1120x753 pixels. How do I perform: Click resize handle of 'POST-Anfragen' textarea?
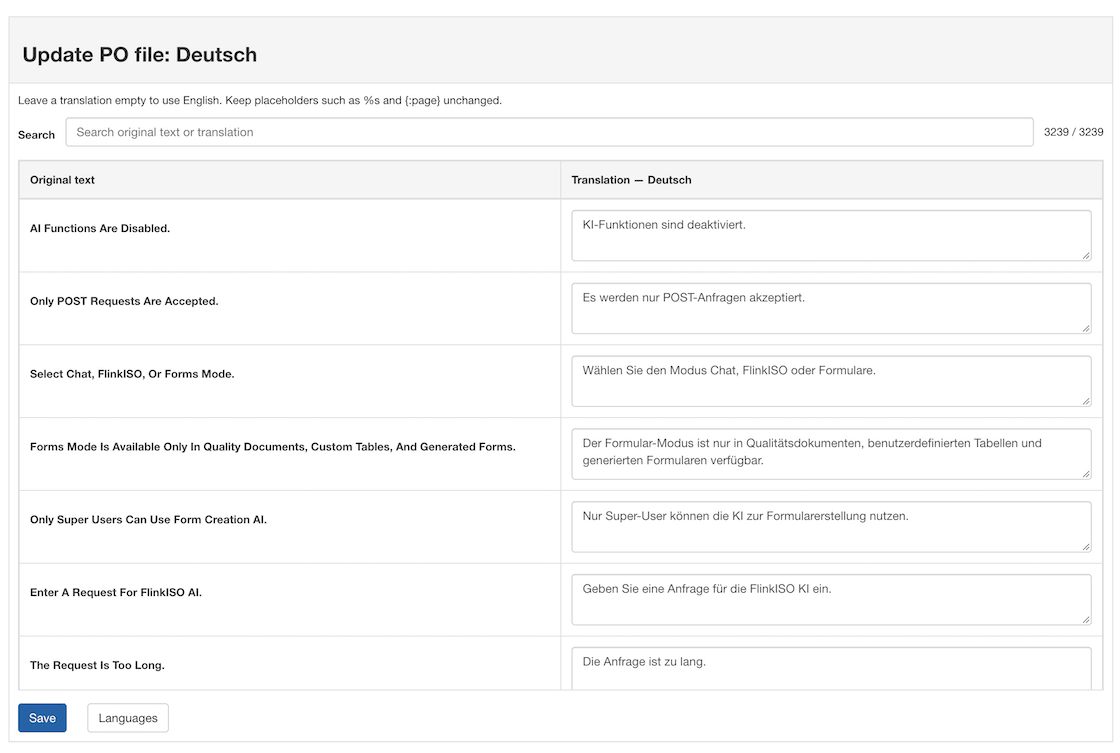coord(1086,329)
